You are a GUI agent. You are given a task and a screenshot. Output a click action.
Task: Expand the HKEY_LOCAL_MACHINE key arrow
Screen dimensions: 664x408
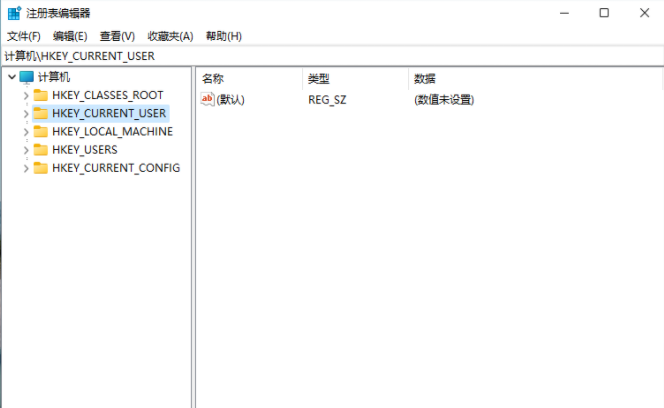(x=26, y=132)
